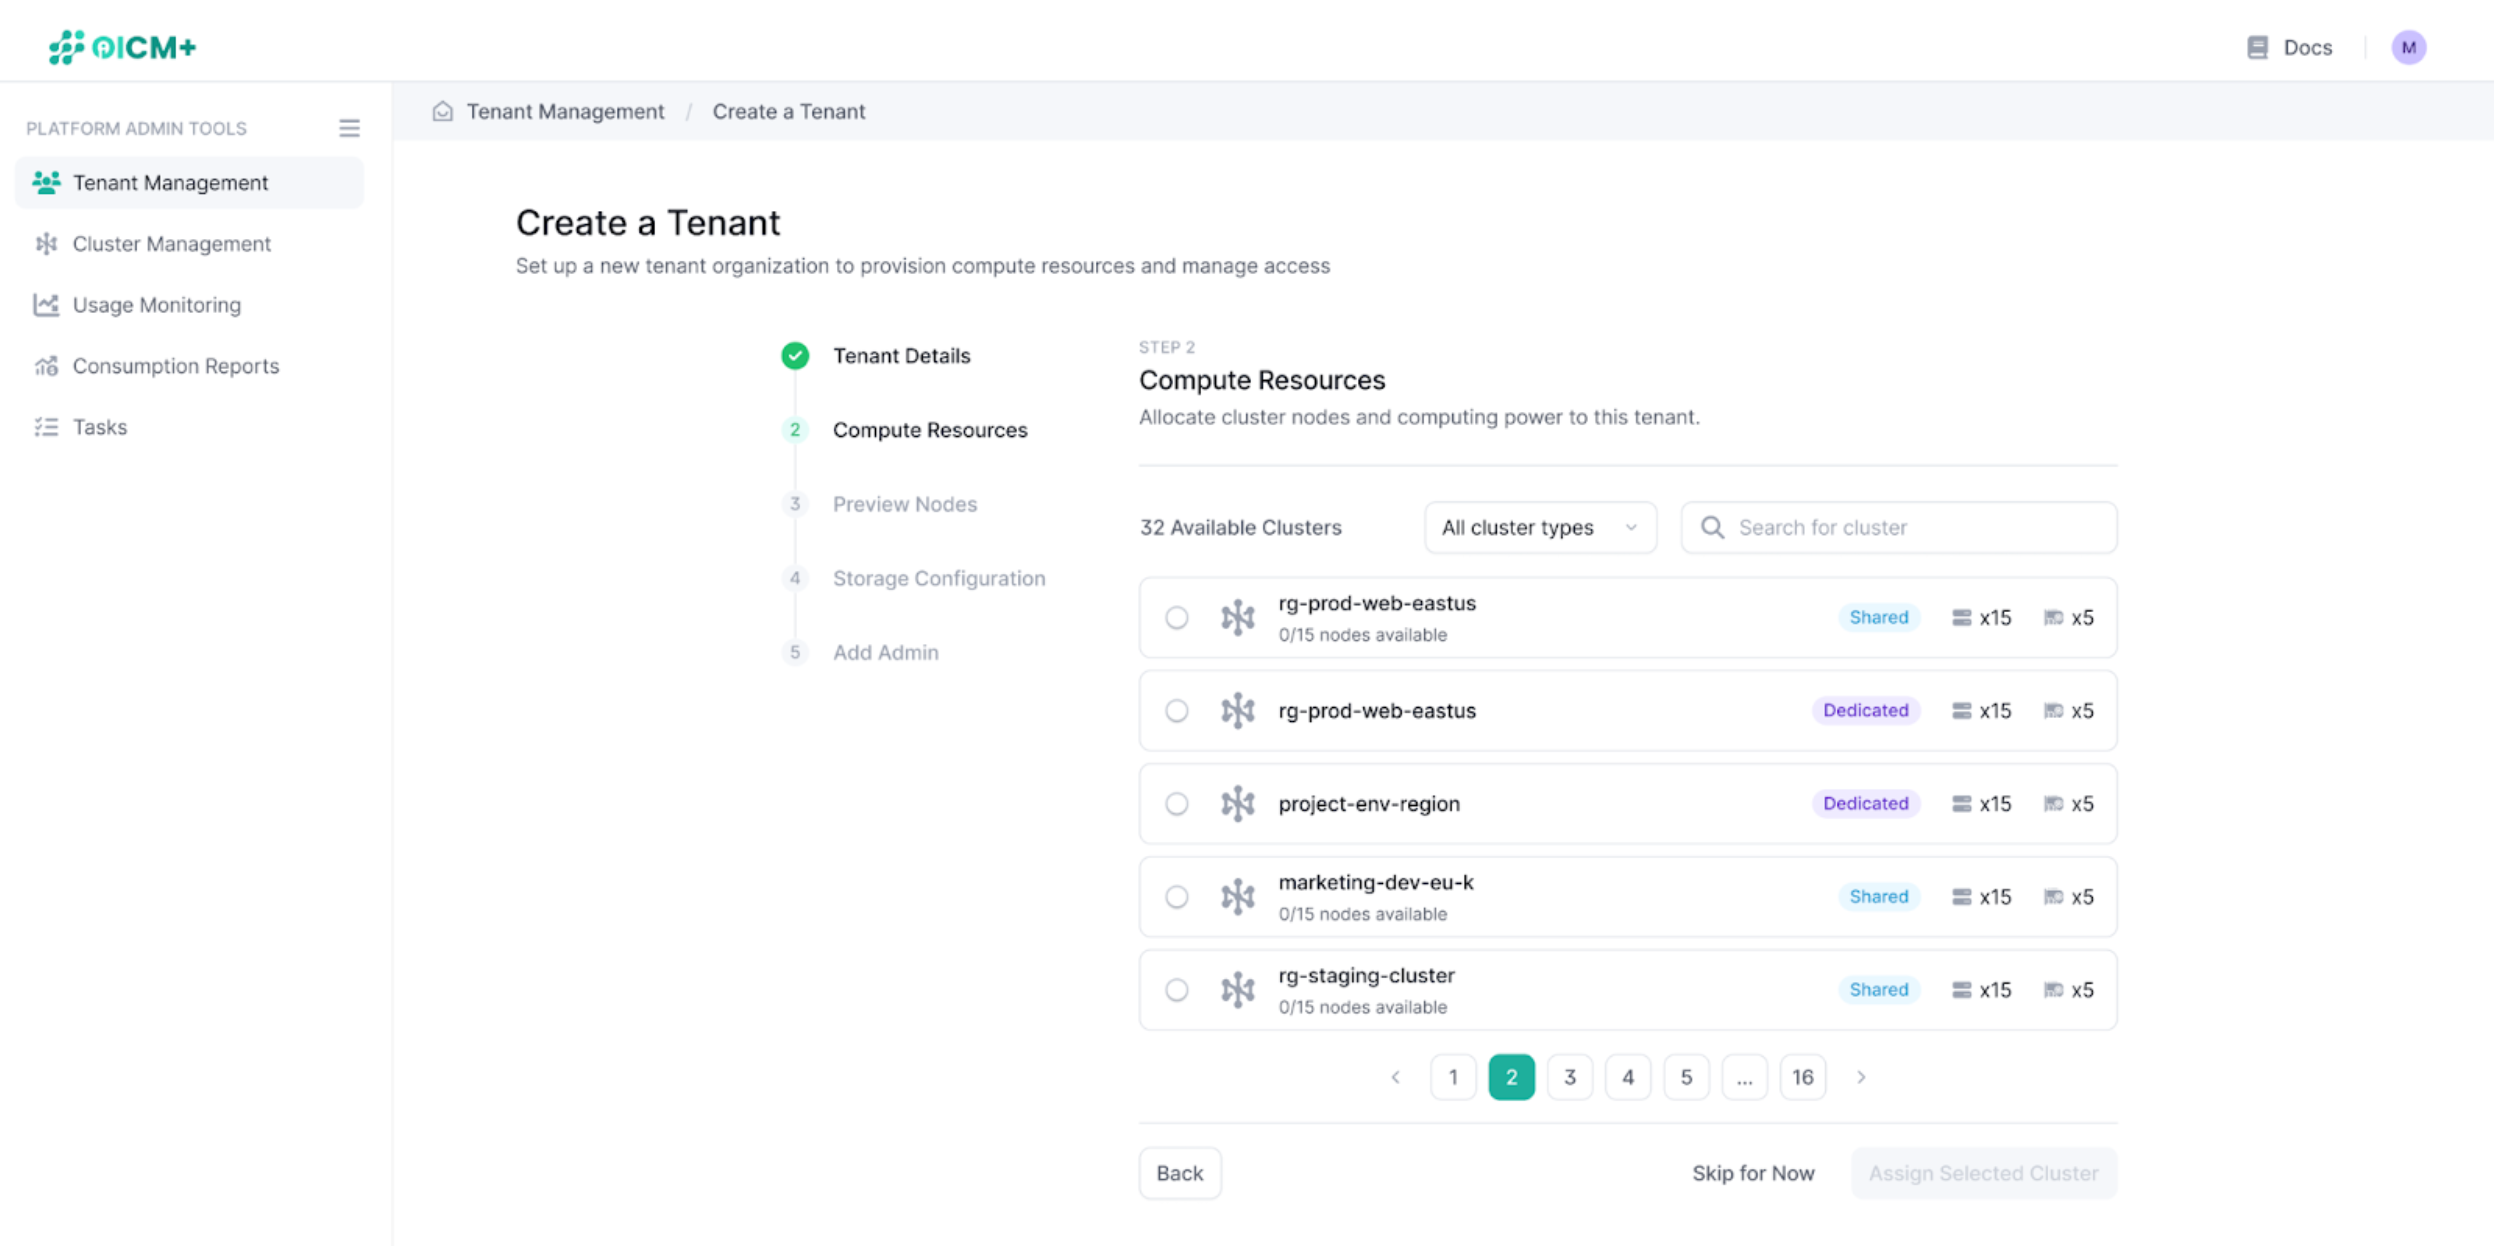
Task: Open the All cluster types dropdown
Action: [x=1539, y=527]
